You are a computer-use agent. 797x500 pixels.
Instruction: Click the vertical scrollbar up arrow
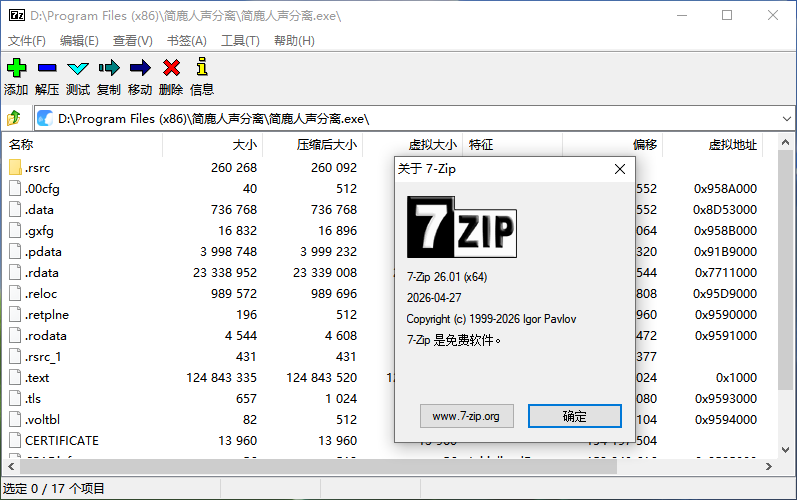785,143
